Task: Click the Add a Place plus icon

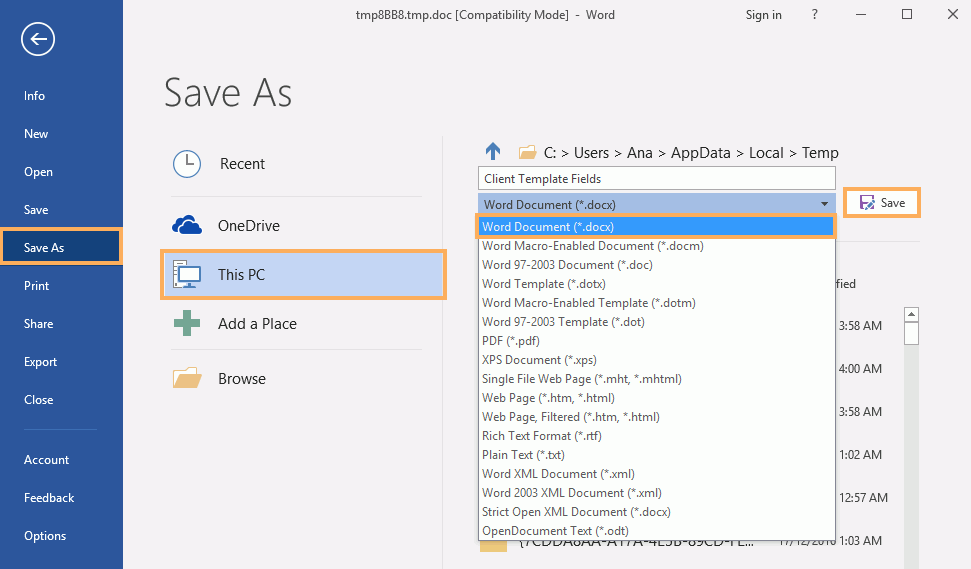Action: tap(187, 324)
